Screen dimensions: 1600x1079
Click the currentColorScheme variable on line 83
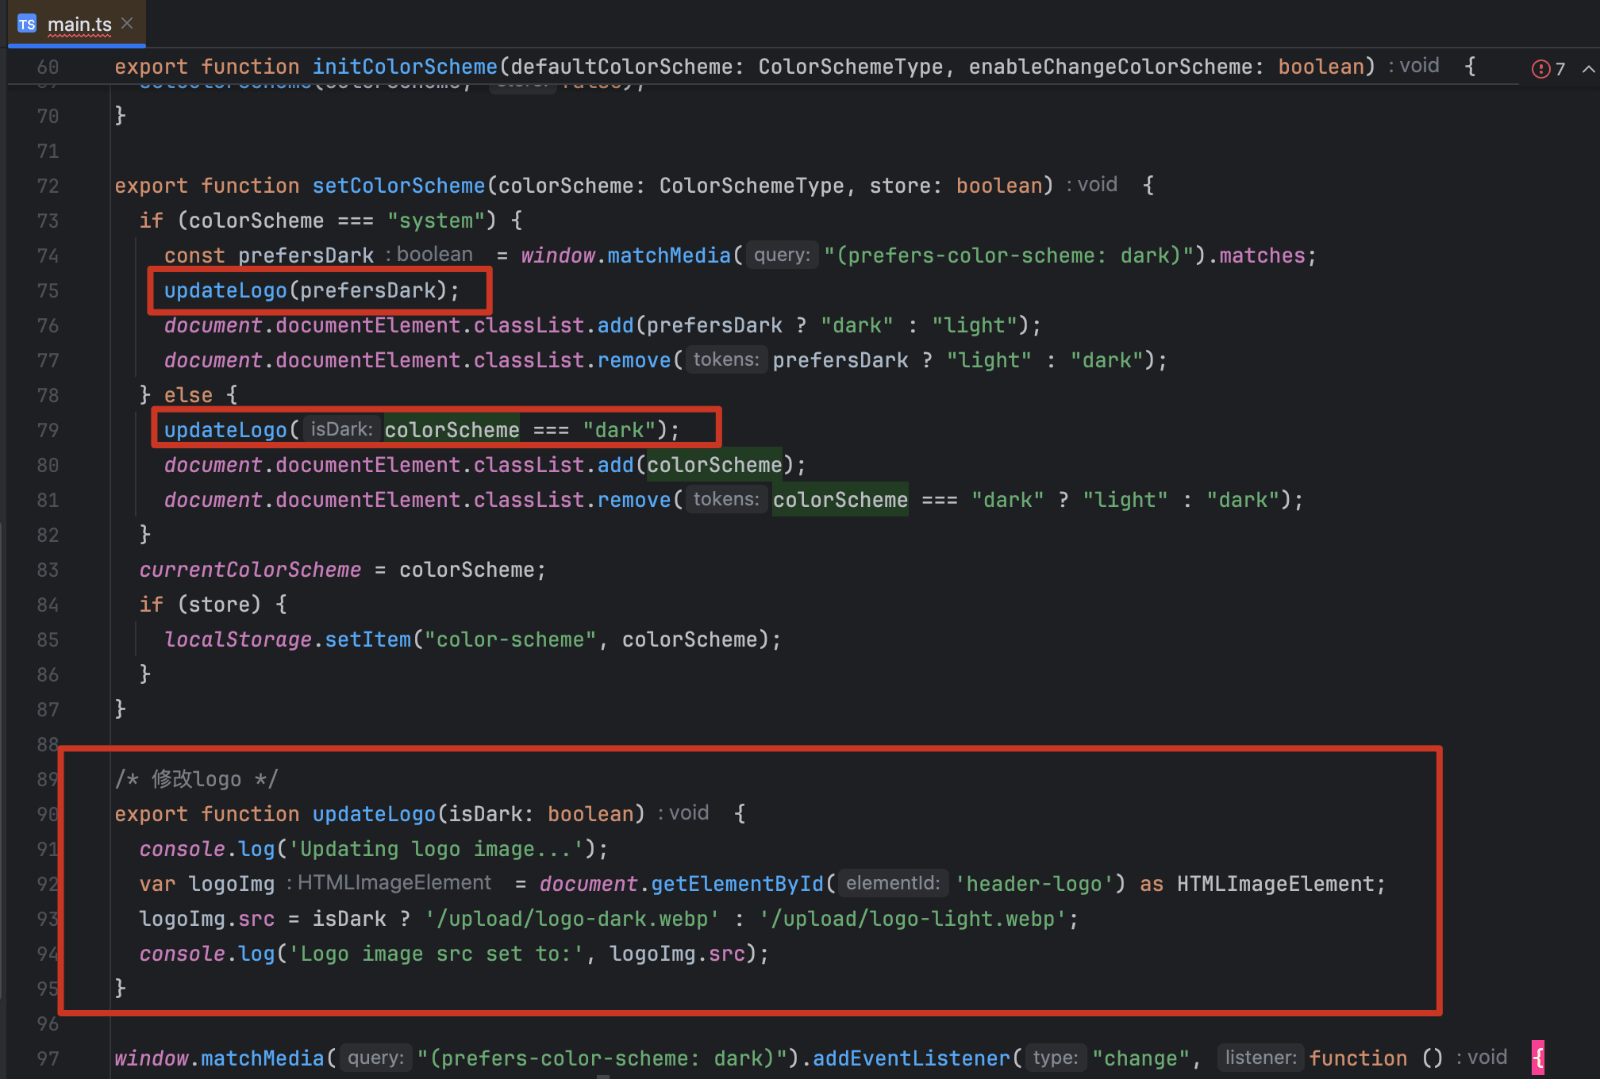[250, 570]
